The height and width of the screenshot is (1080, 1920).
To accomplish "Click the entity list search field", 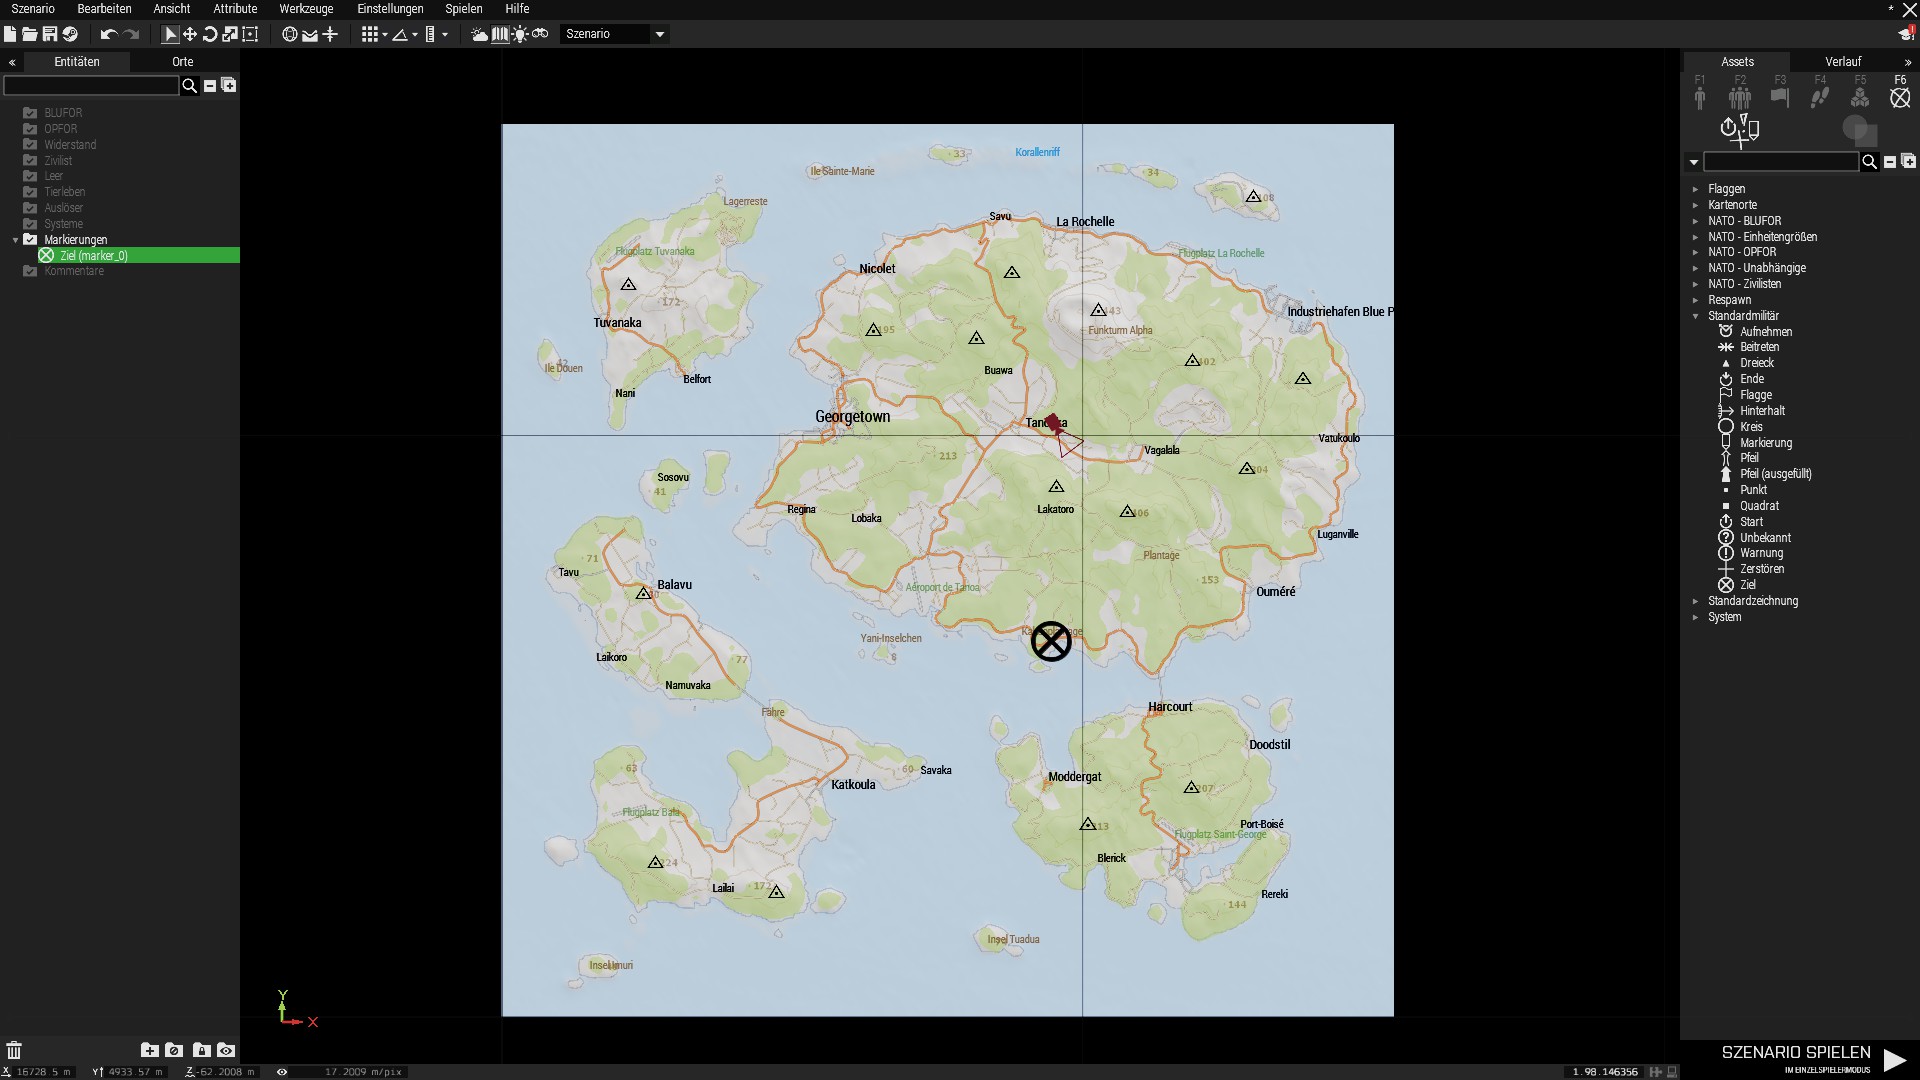I will [91, 86].
